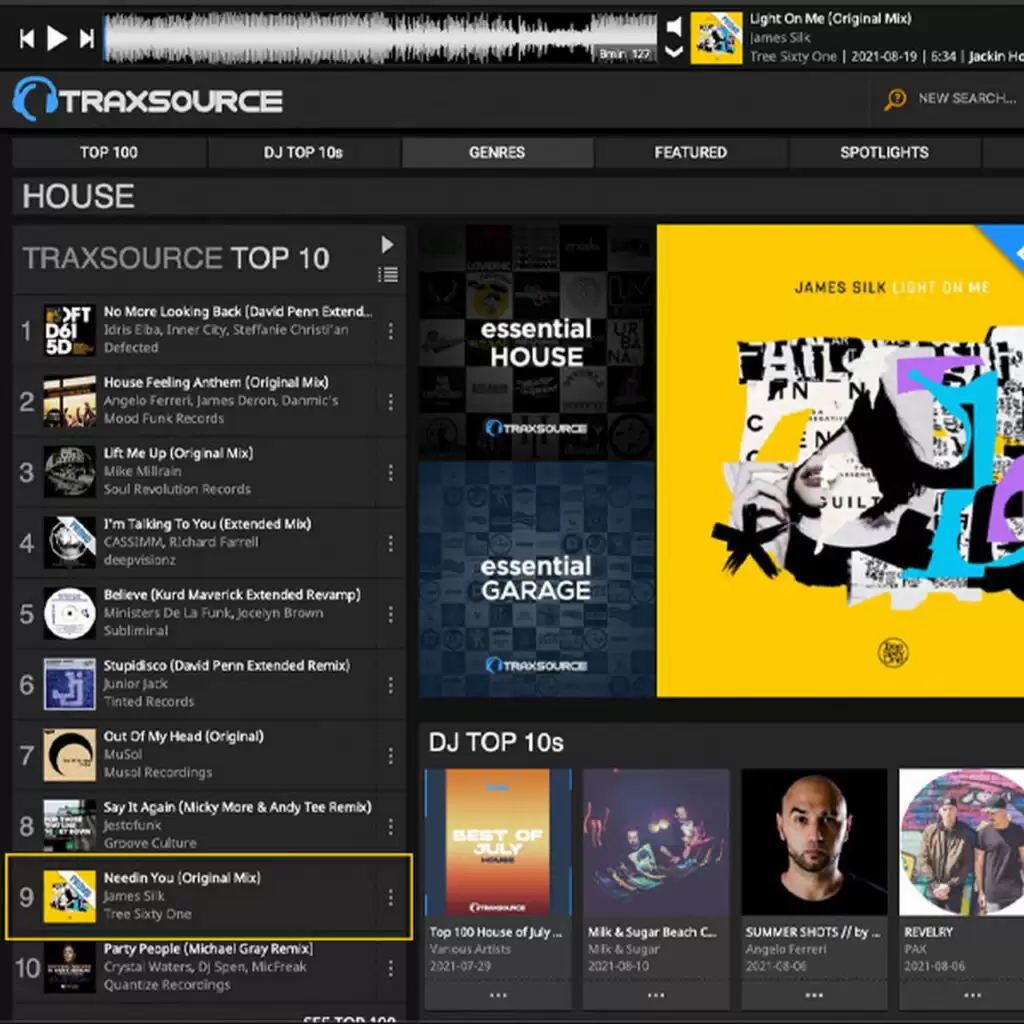Image resolution: width=1024 pixels, height=1024 pixels.
Task: Click the Traxsource headphone logo
Action: pyautogui.click(x=32, y=100)
